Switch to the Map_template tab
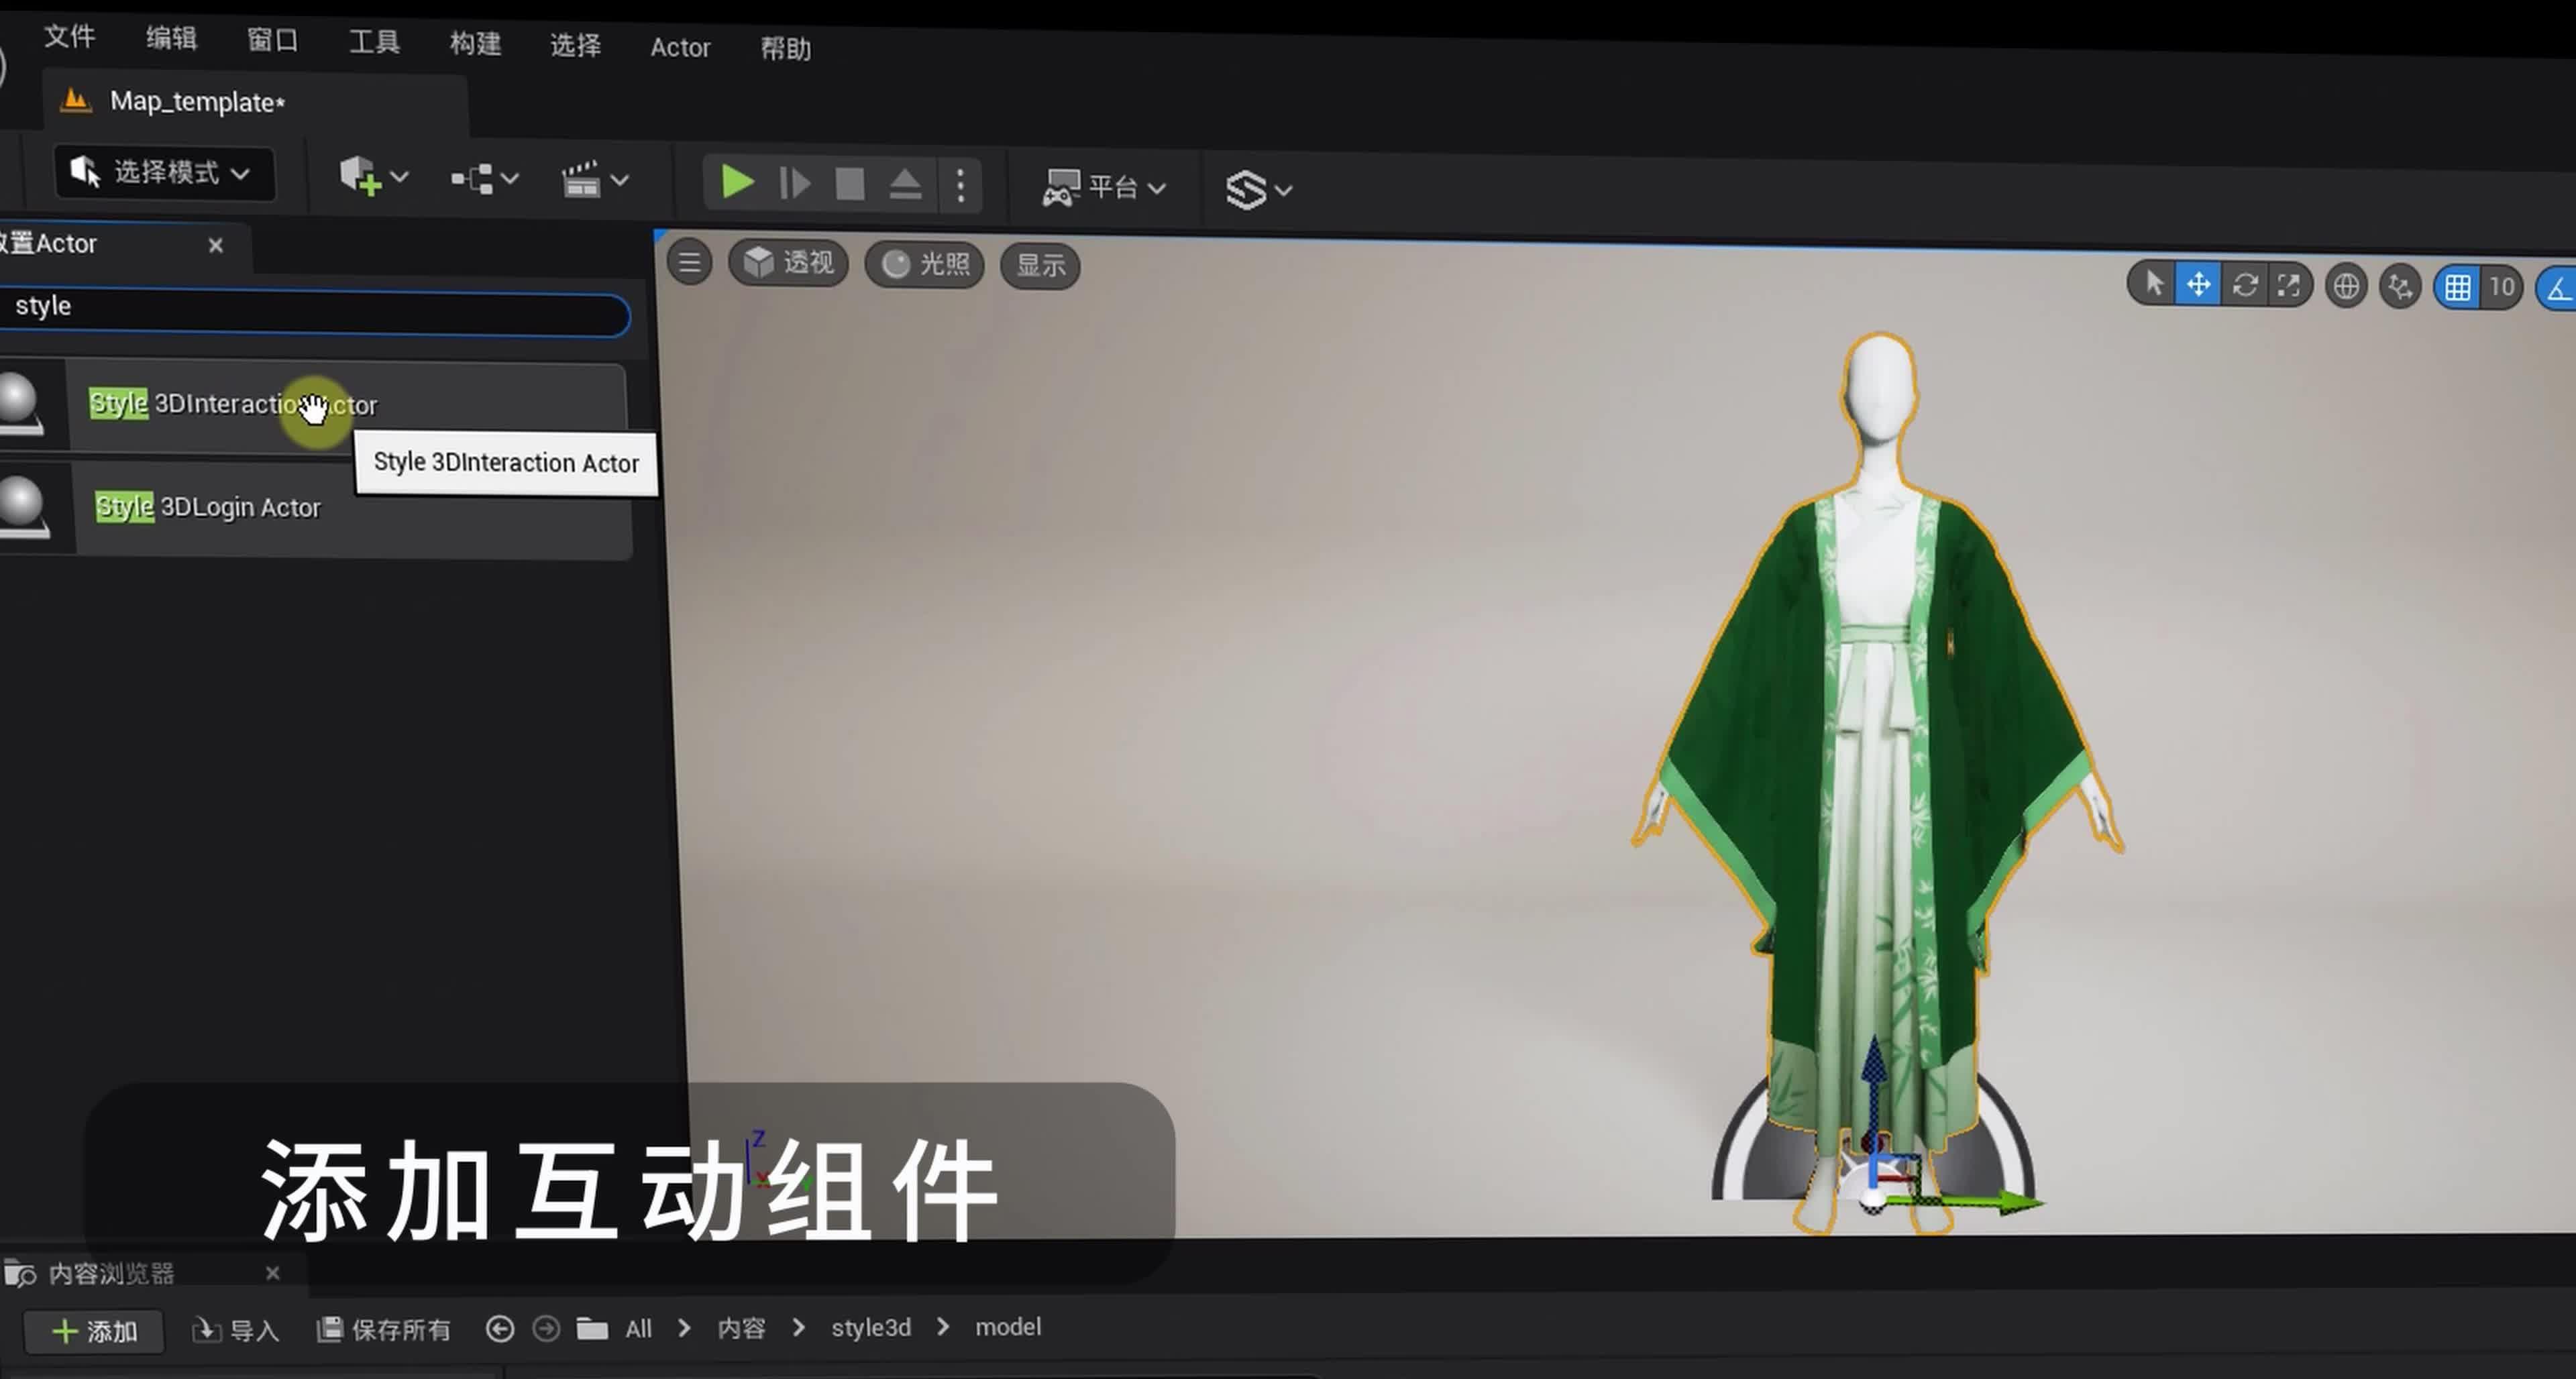The height and width of the screenshot is (1379, 2576). [x=196, y=101]
